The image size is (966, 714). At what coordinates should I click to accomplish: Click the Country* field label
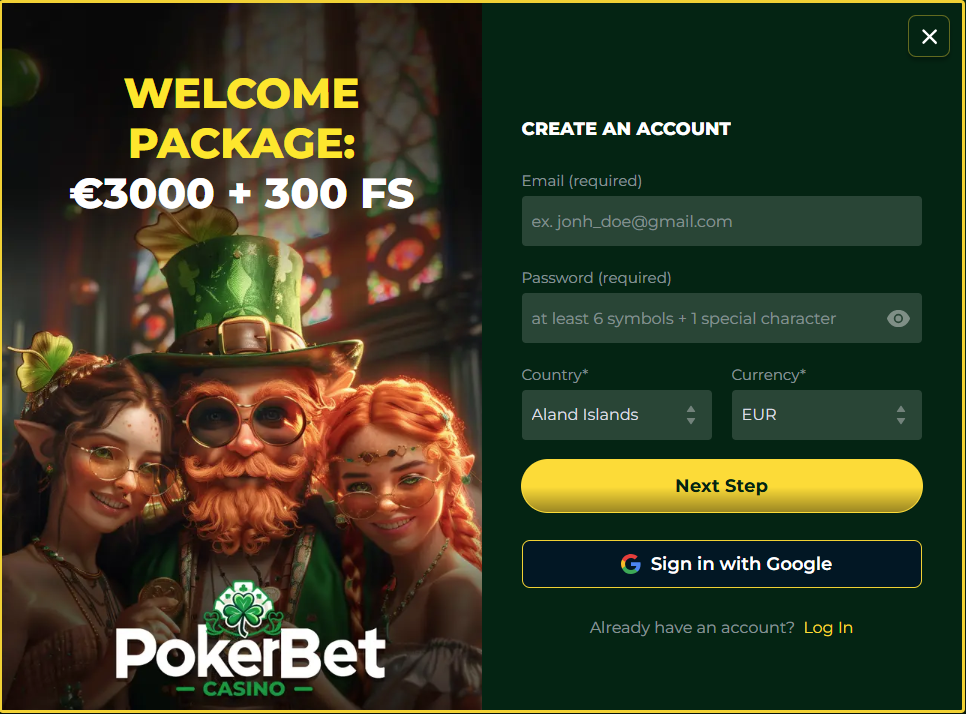point(554,375)
